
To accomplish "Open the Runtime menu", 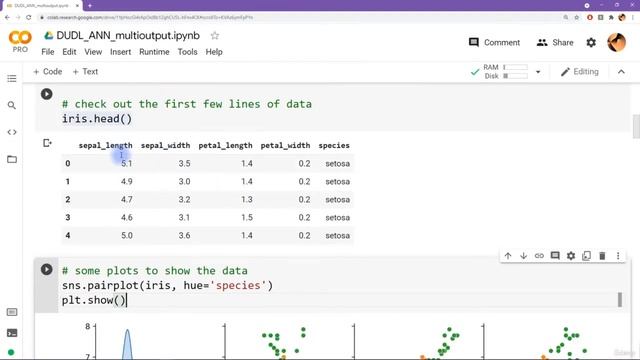I will tap(154, 52).
